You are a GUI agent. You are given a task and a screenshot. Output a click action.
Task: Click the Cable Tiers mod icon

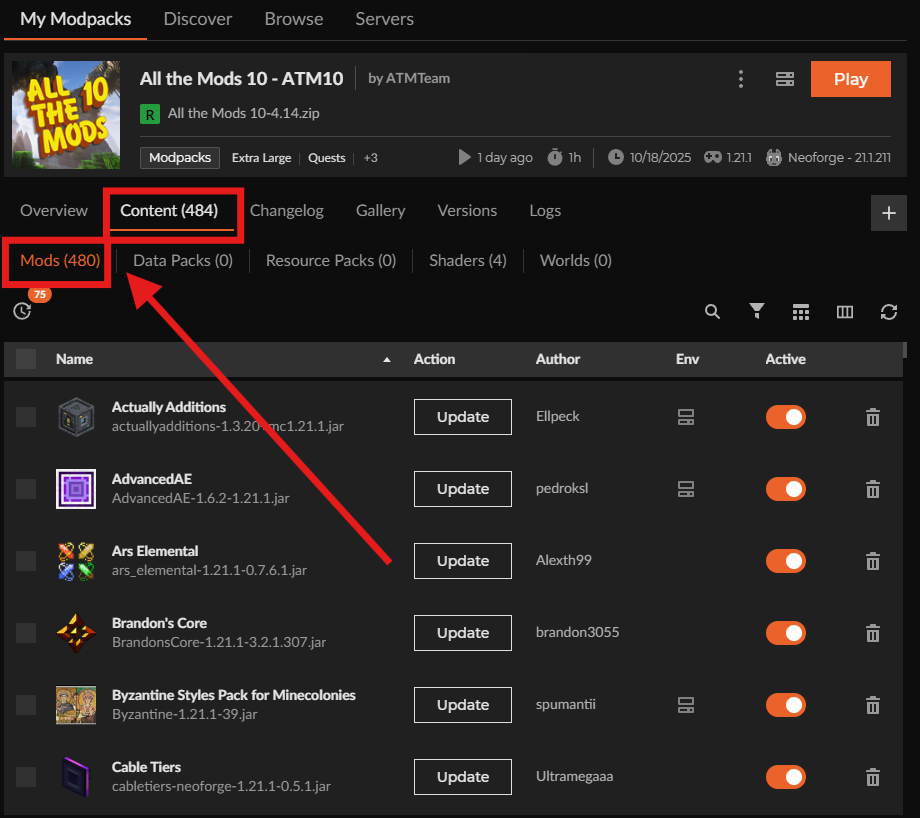click(x=76, y=777)
